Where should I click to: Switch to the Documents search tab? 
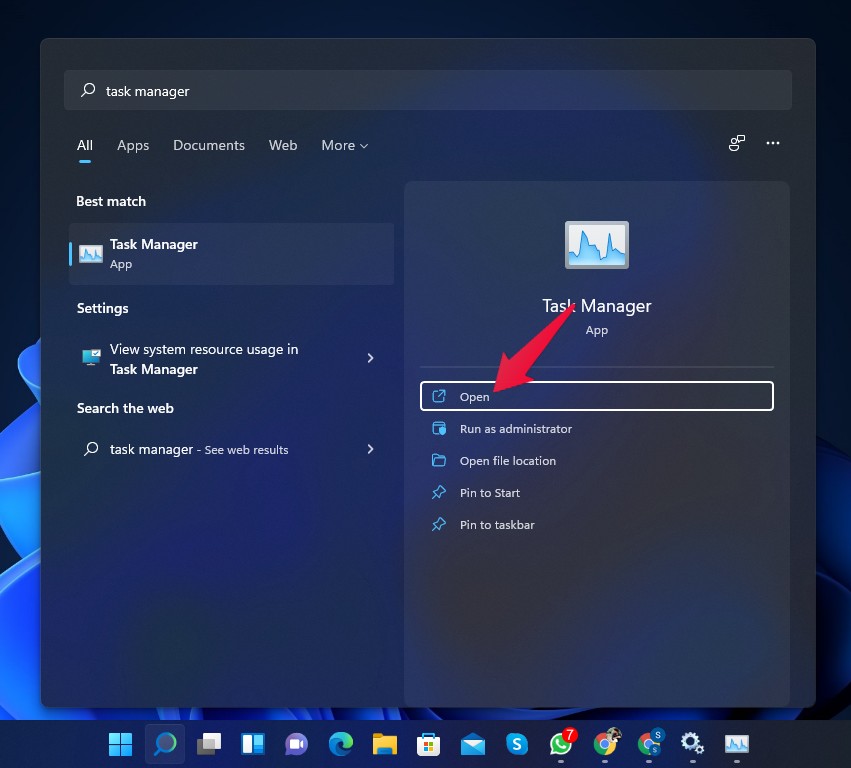click(x=208, y=145)
